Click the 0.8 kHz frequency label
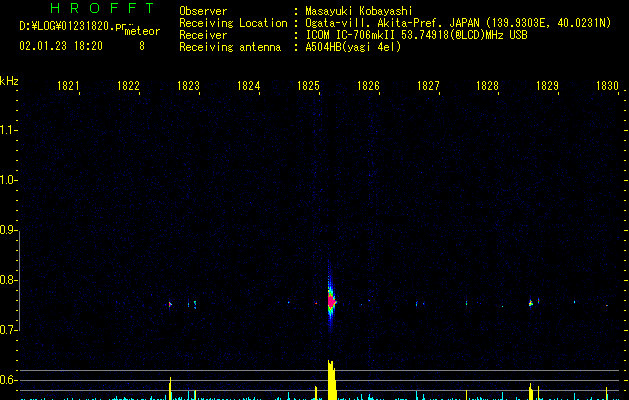This screenshot has height=400, width=629. pos(8,280)
